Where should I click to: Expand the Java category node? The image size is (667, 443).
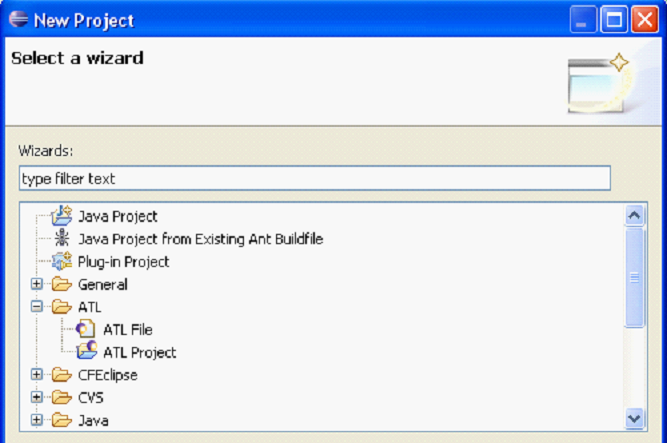point(37,420)
